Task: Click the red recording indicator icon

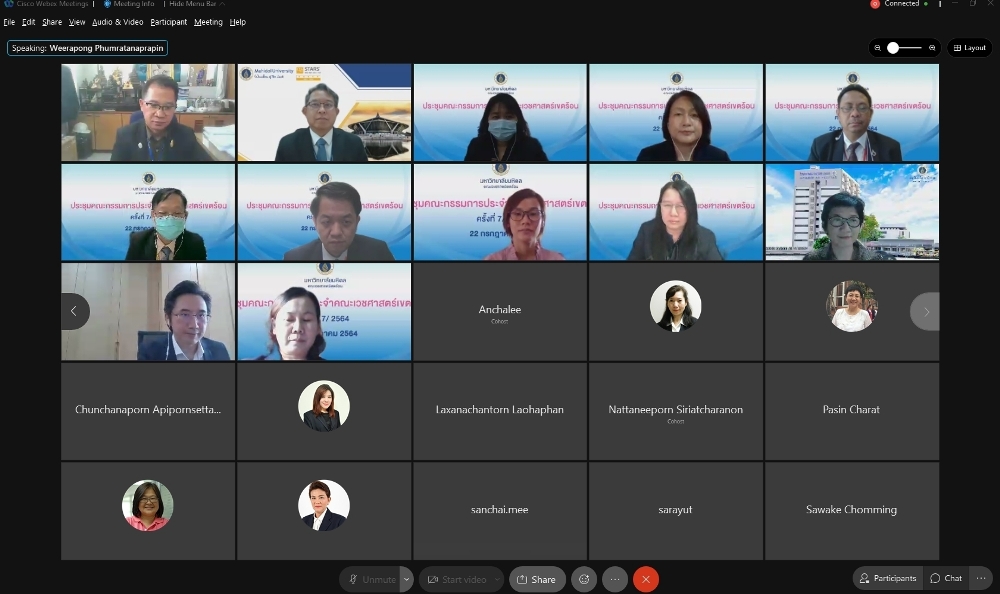Action: (x=875, y=4)
